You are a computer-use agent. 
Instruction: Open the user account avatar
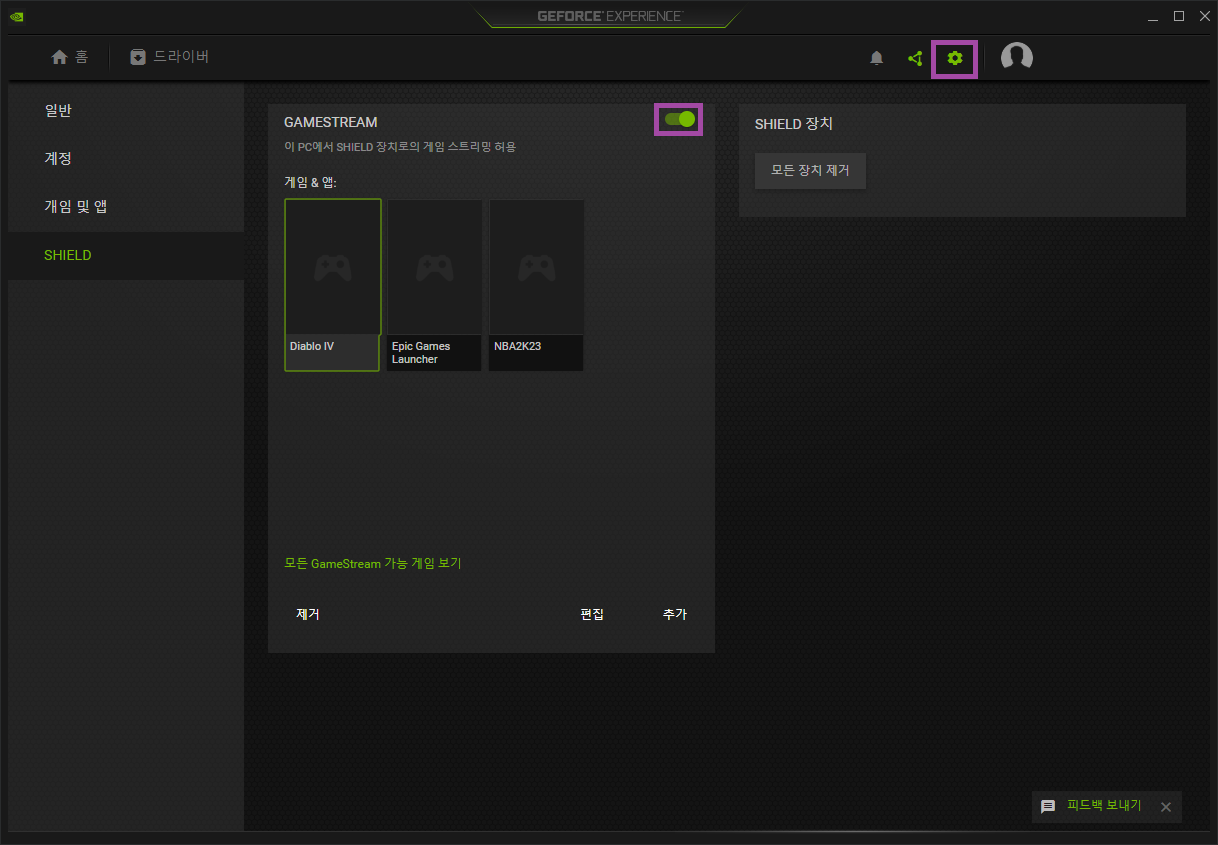[1017, 57]
